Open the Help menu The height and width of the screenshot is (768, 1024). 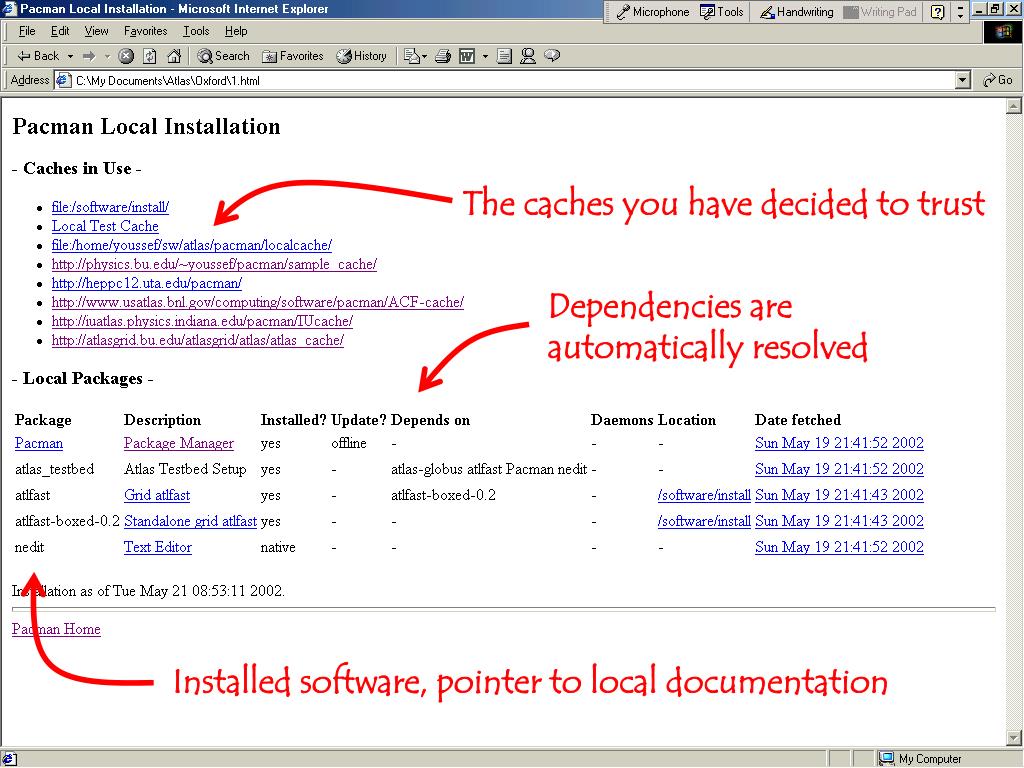click(x=236, y=31)
